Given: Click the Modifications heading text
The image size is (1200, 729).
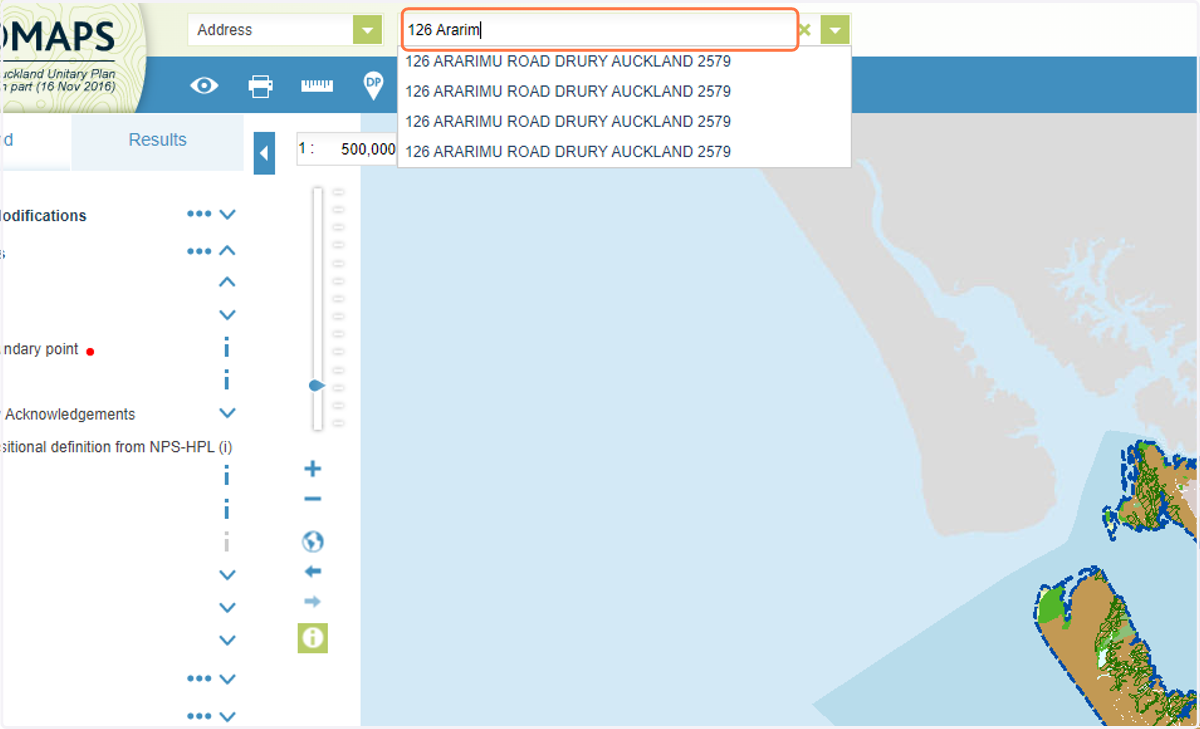Looking at the screenshot, I should point(42,215).
